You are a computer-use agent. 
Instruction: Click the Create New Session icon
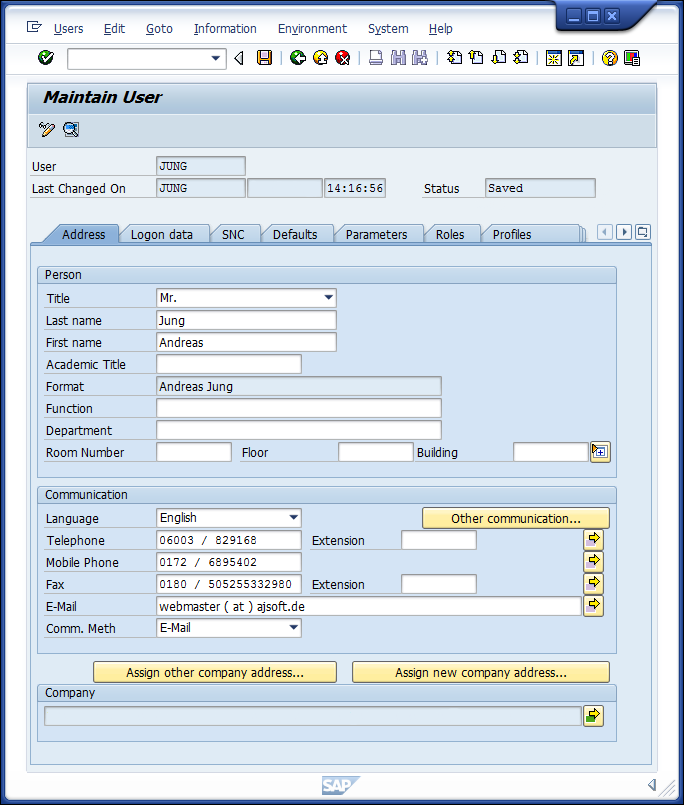[x=554, y=58]
